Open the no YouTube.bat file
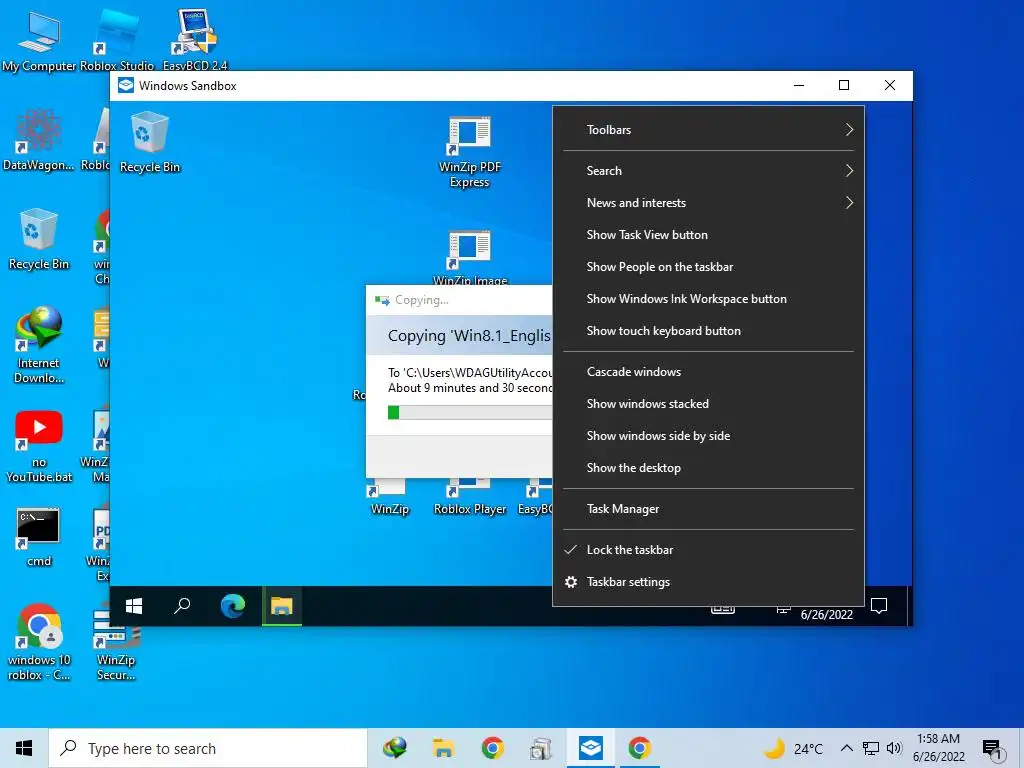This screenshot has width=1024, height=768. coord(39,445)
